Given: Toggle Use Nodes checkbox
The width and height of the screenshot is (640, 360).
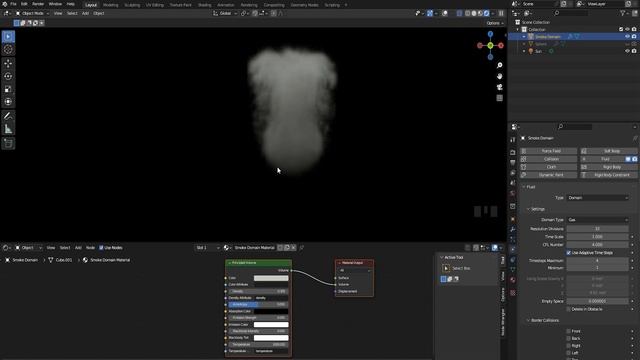Looking at the screenshot, I should (101, 248).
